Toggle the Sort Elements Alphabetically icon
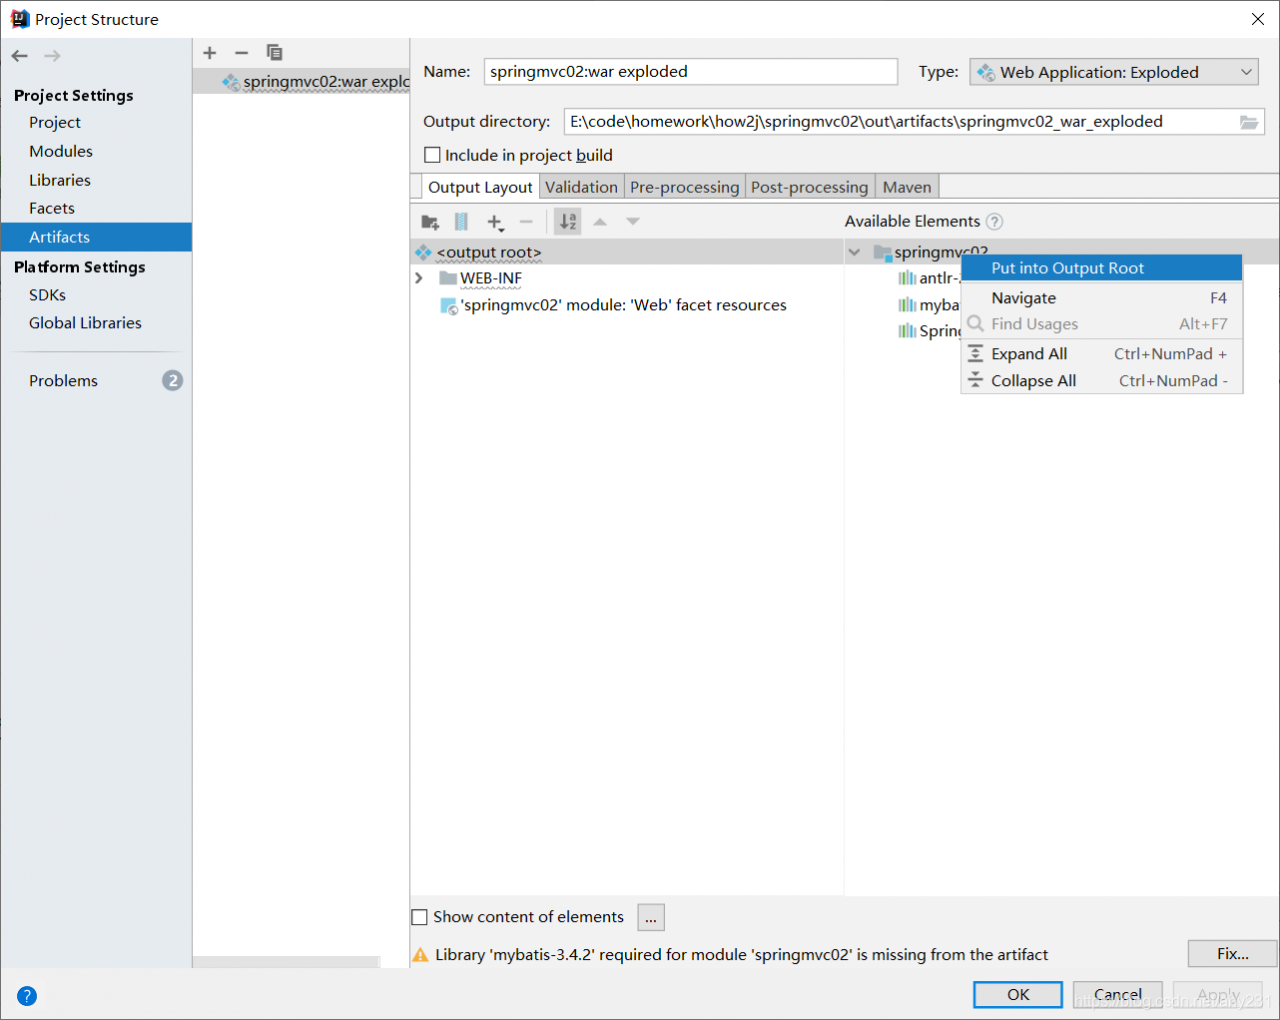Screen dimensions: 1280x1020 point(567,221)
